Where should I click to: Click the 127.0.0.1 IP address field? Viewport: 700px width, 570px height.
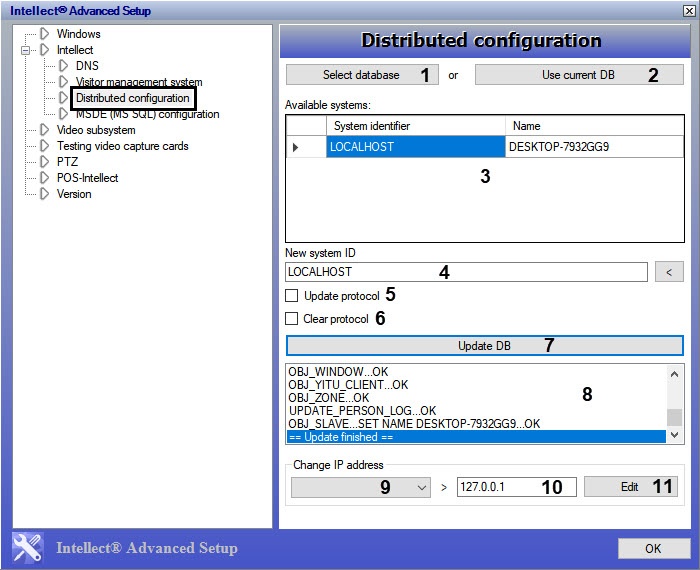[x=517, y=487]
